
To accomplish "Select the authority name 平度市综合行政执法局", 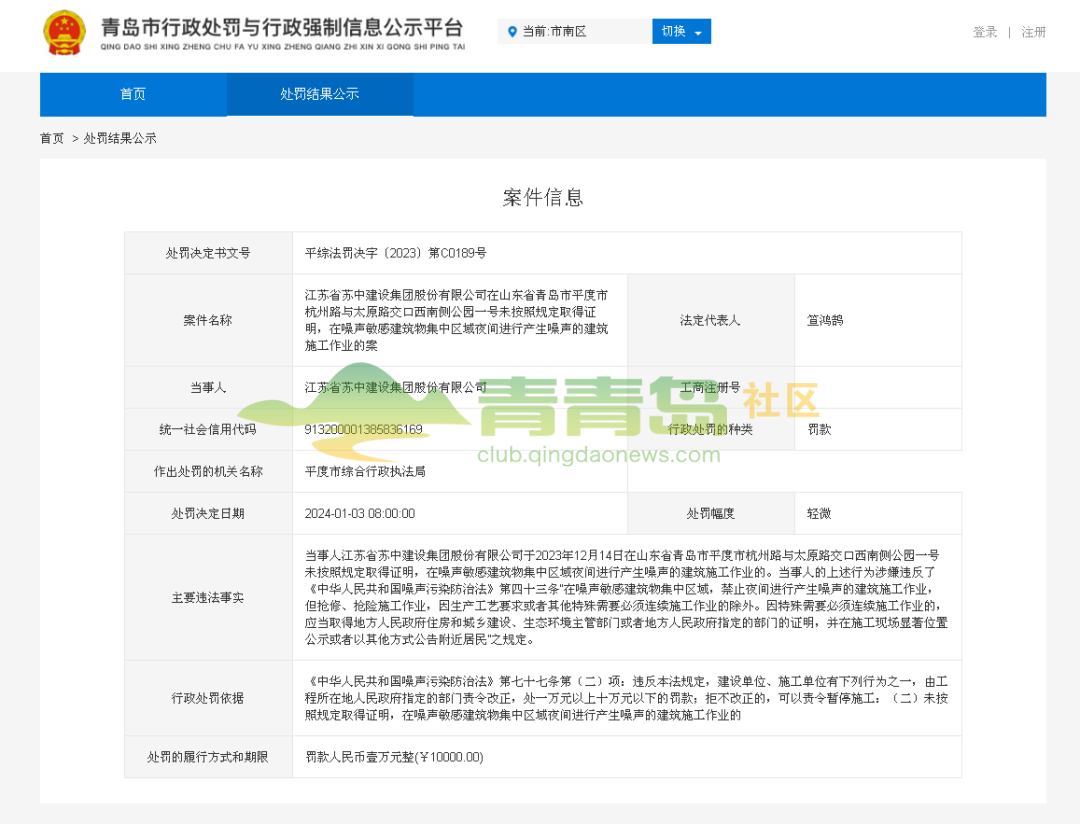I will [365, 471].
